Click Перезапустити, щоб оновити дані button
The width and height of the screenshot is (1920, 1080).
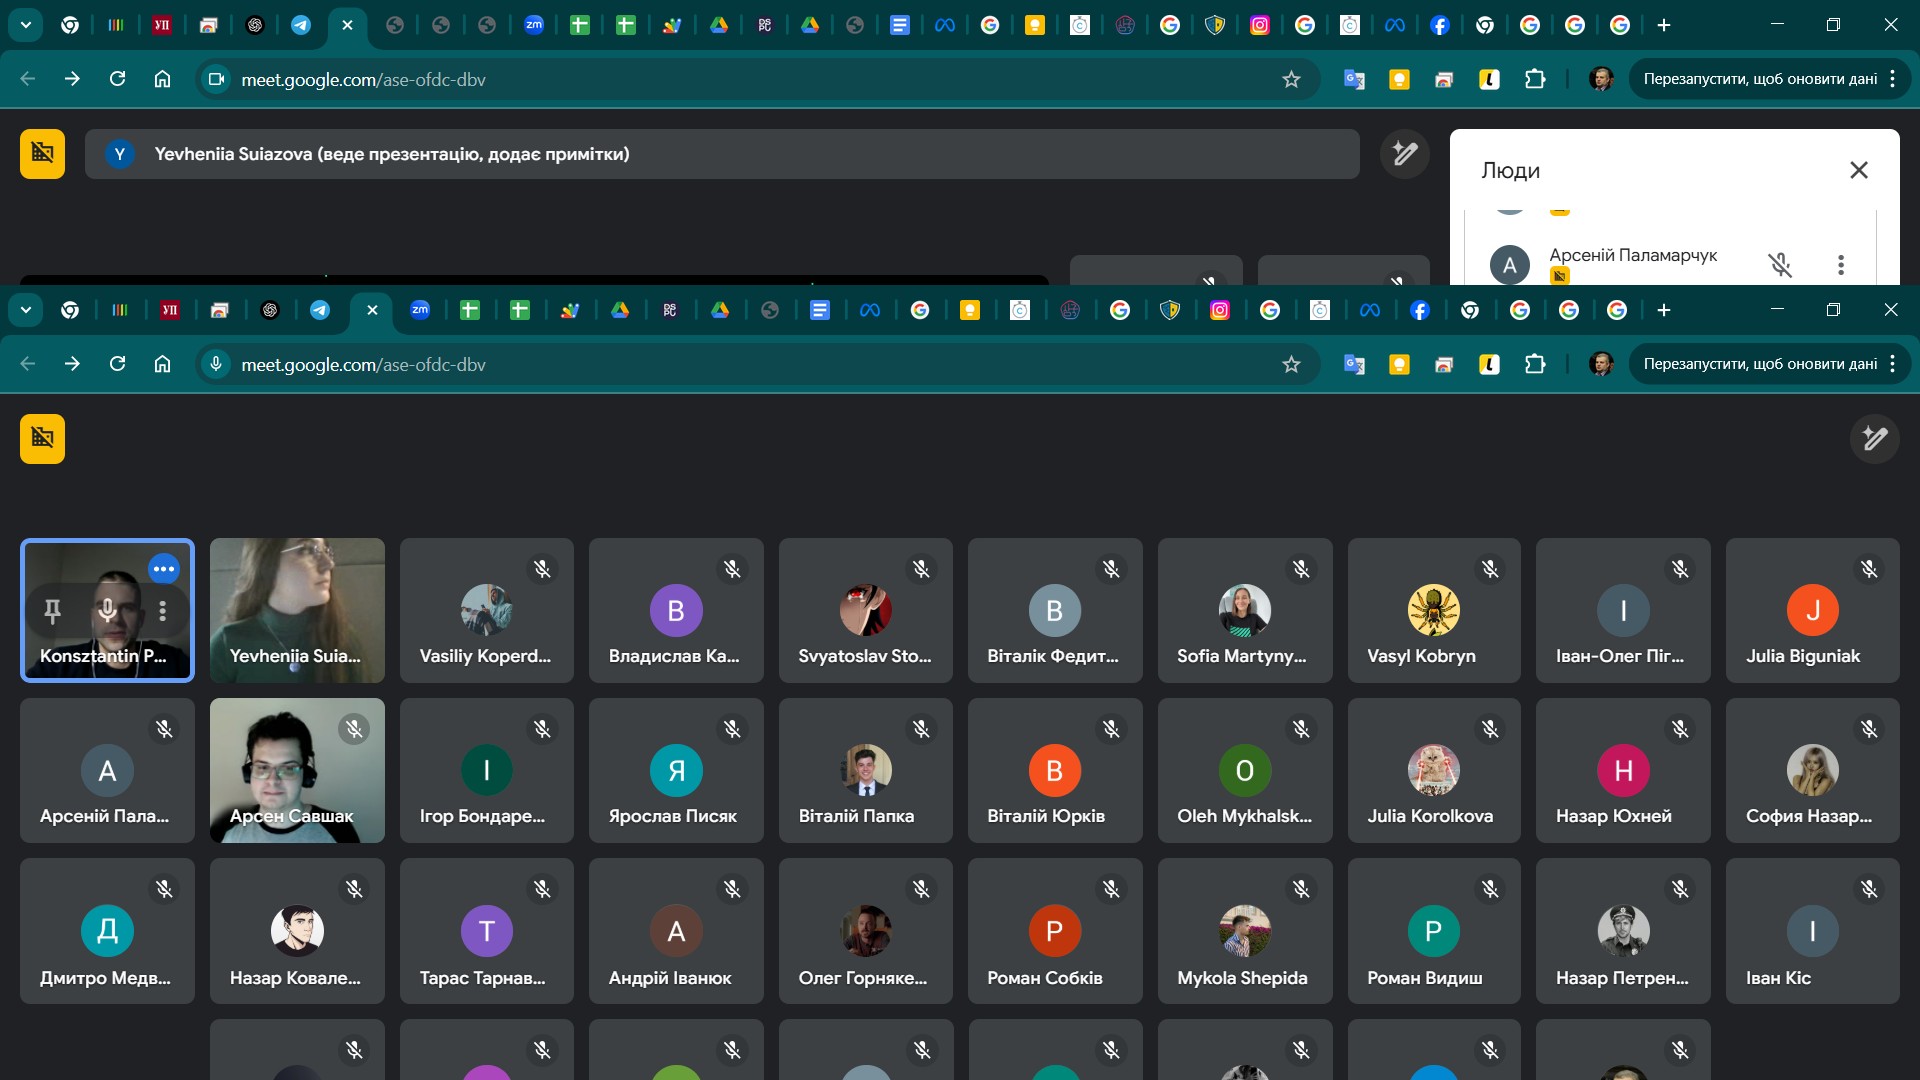click(1760, 364)
